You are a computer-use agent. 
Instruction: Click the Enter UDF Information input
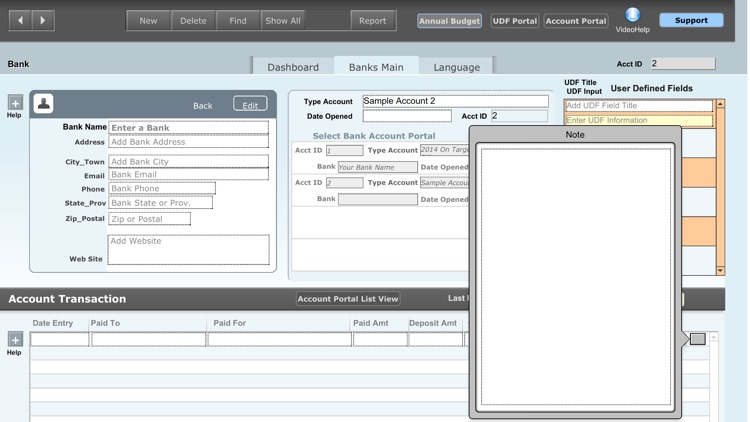(x=639, y=120)
